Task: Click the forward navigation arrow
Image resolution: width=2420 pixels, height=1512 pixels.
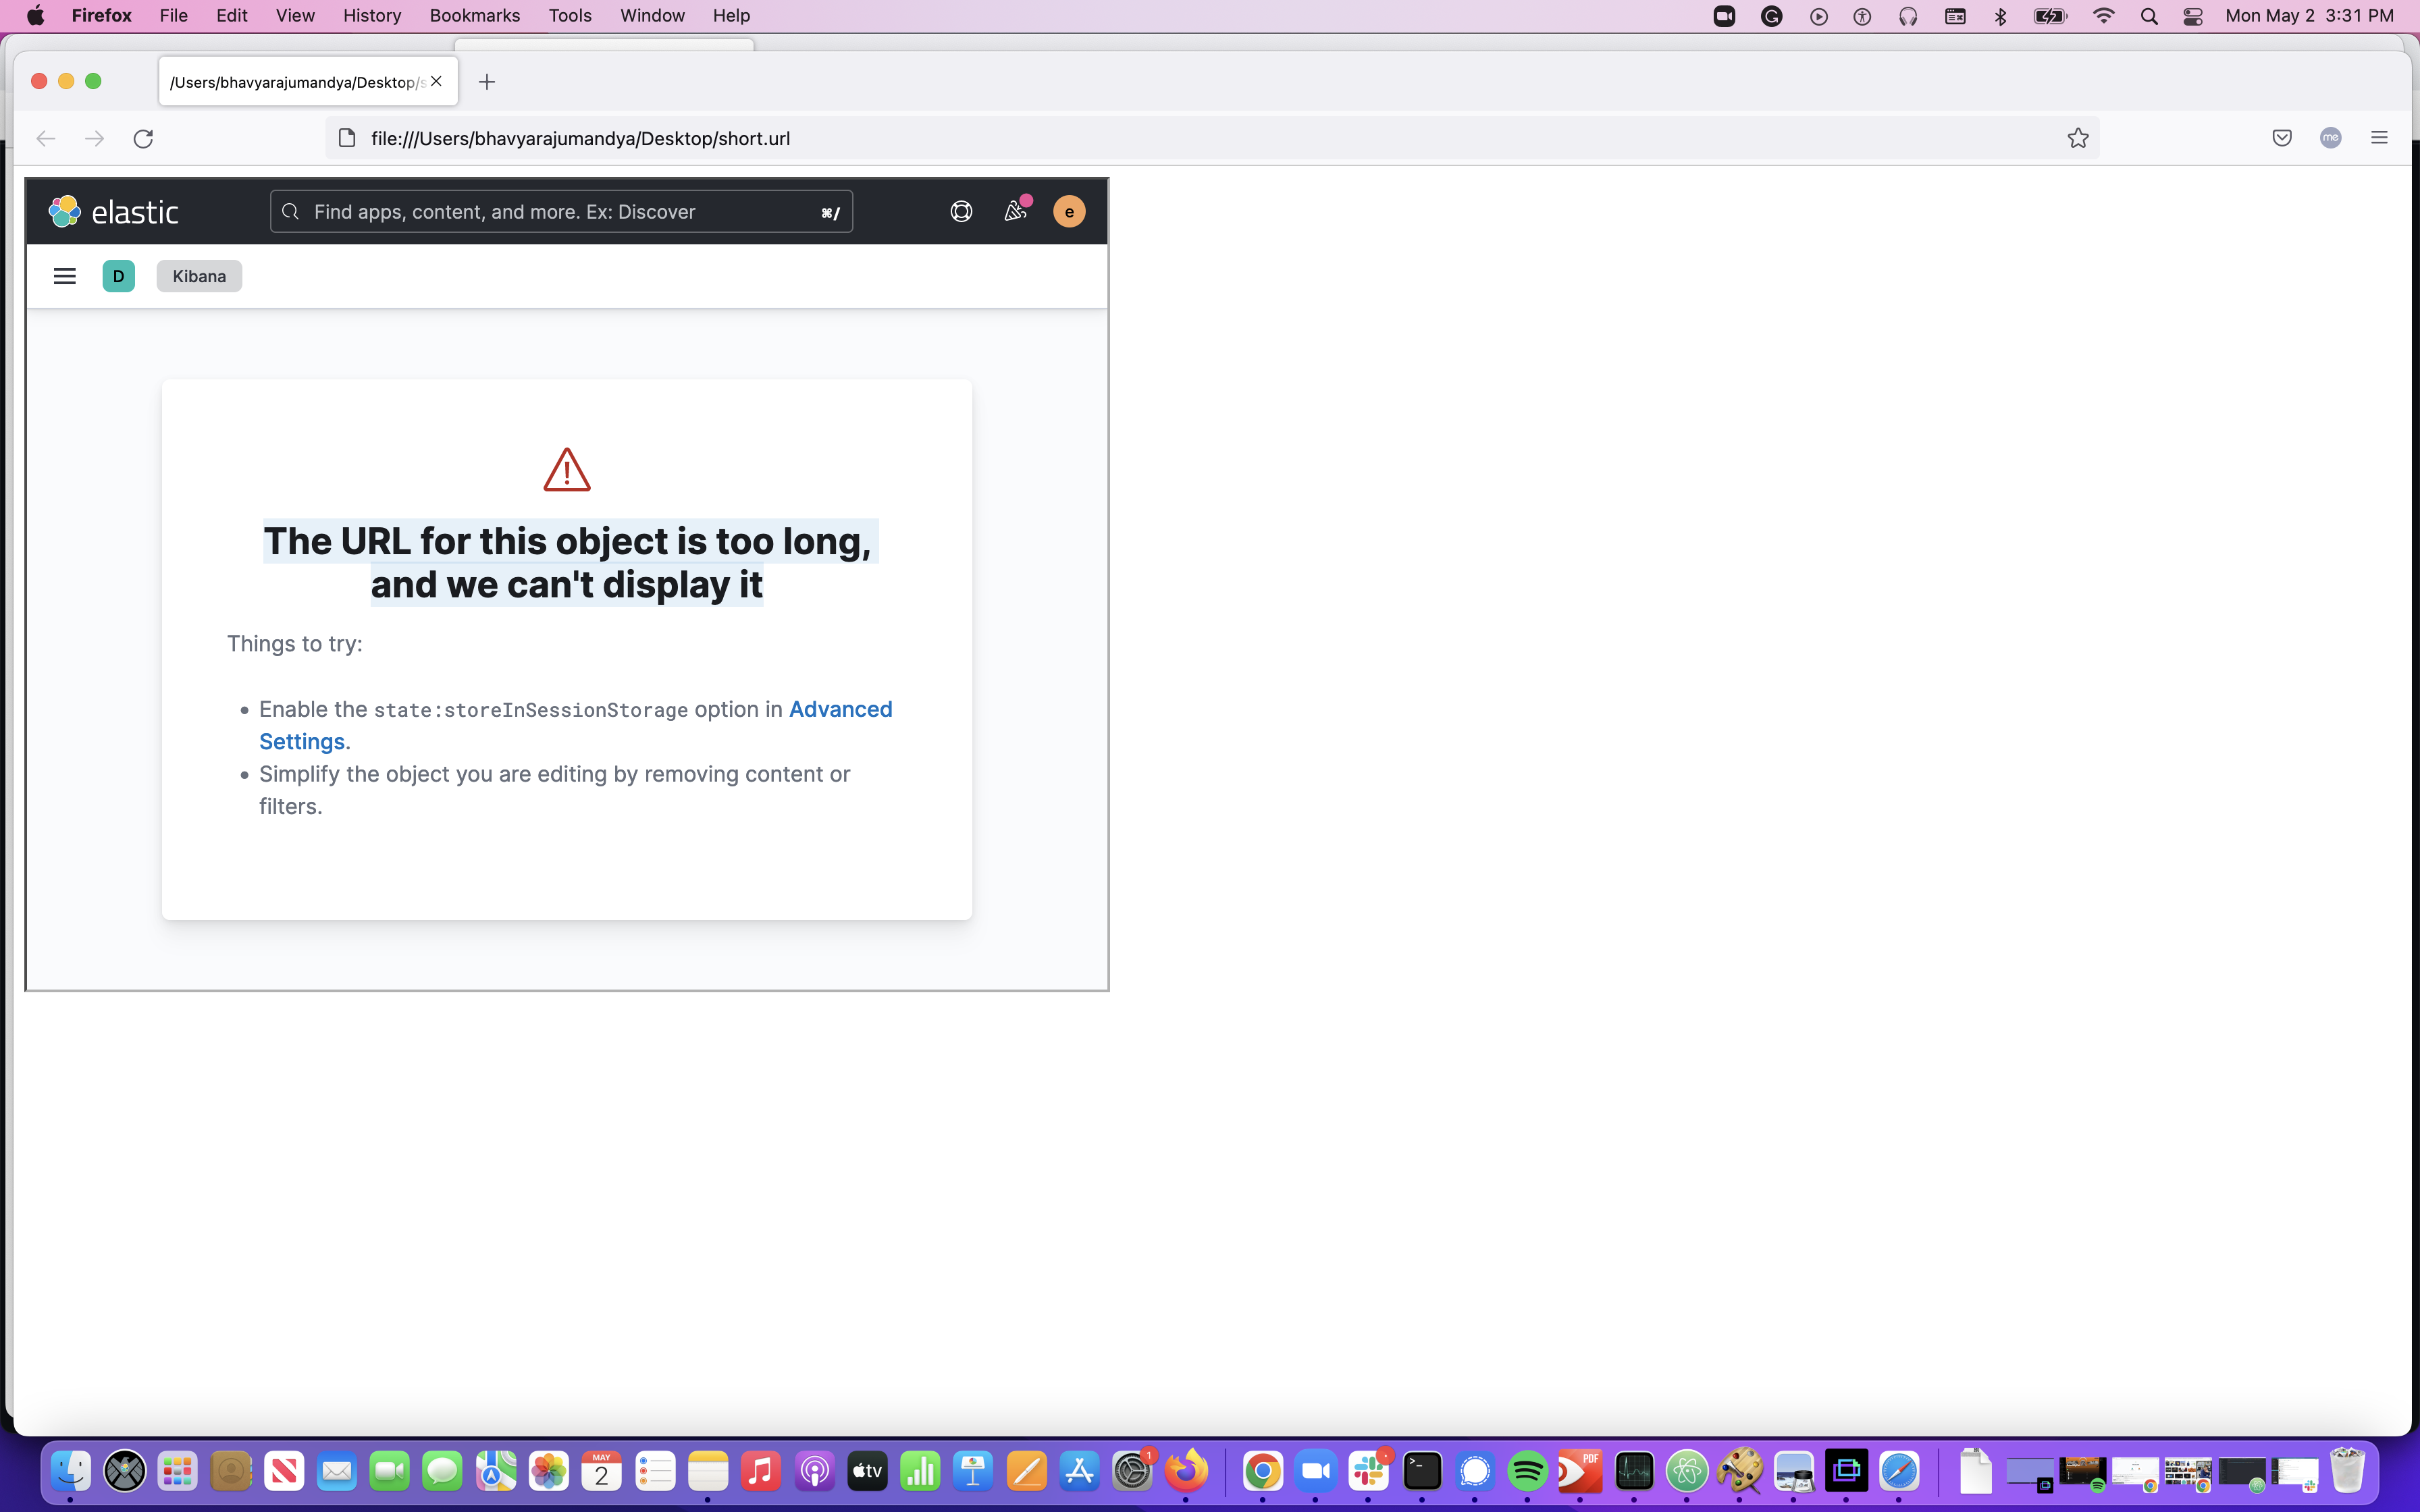Action: click(x=95, y=138)
